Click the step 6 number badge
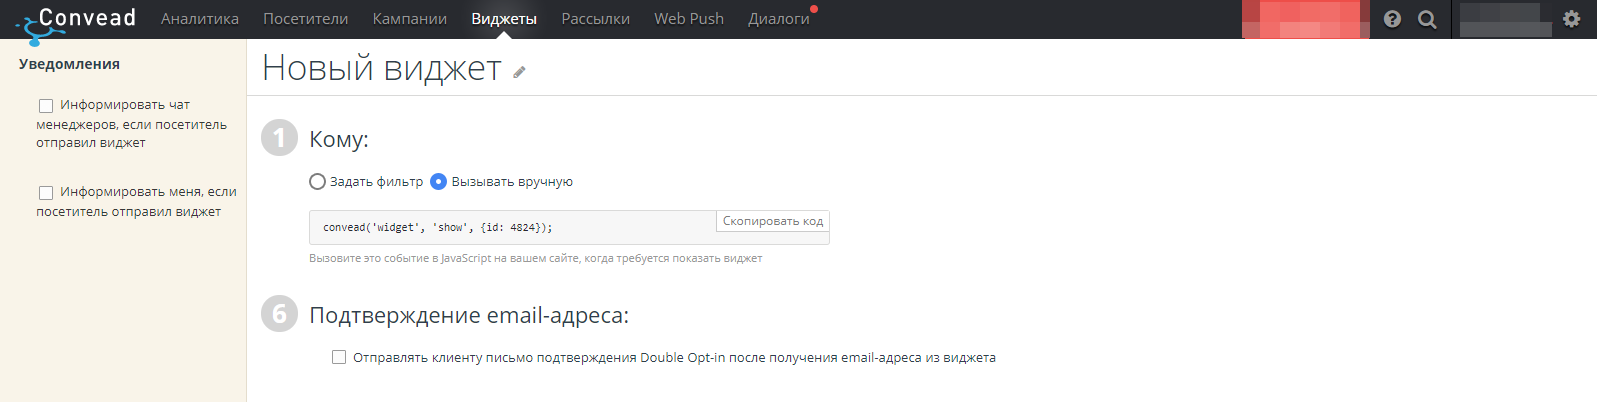The height and width of the screenshot is (402, 1597). (x=279, y=314)
